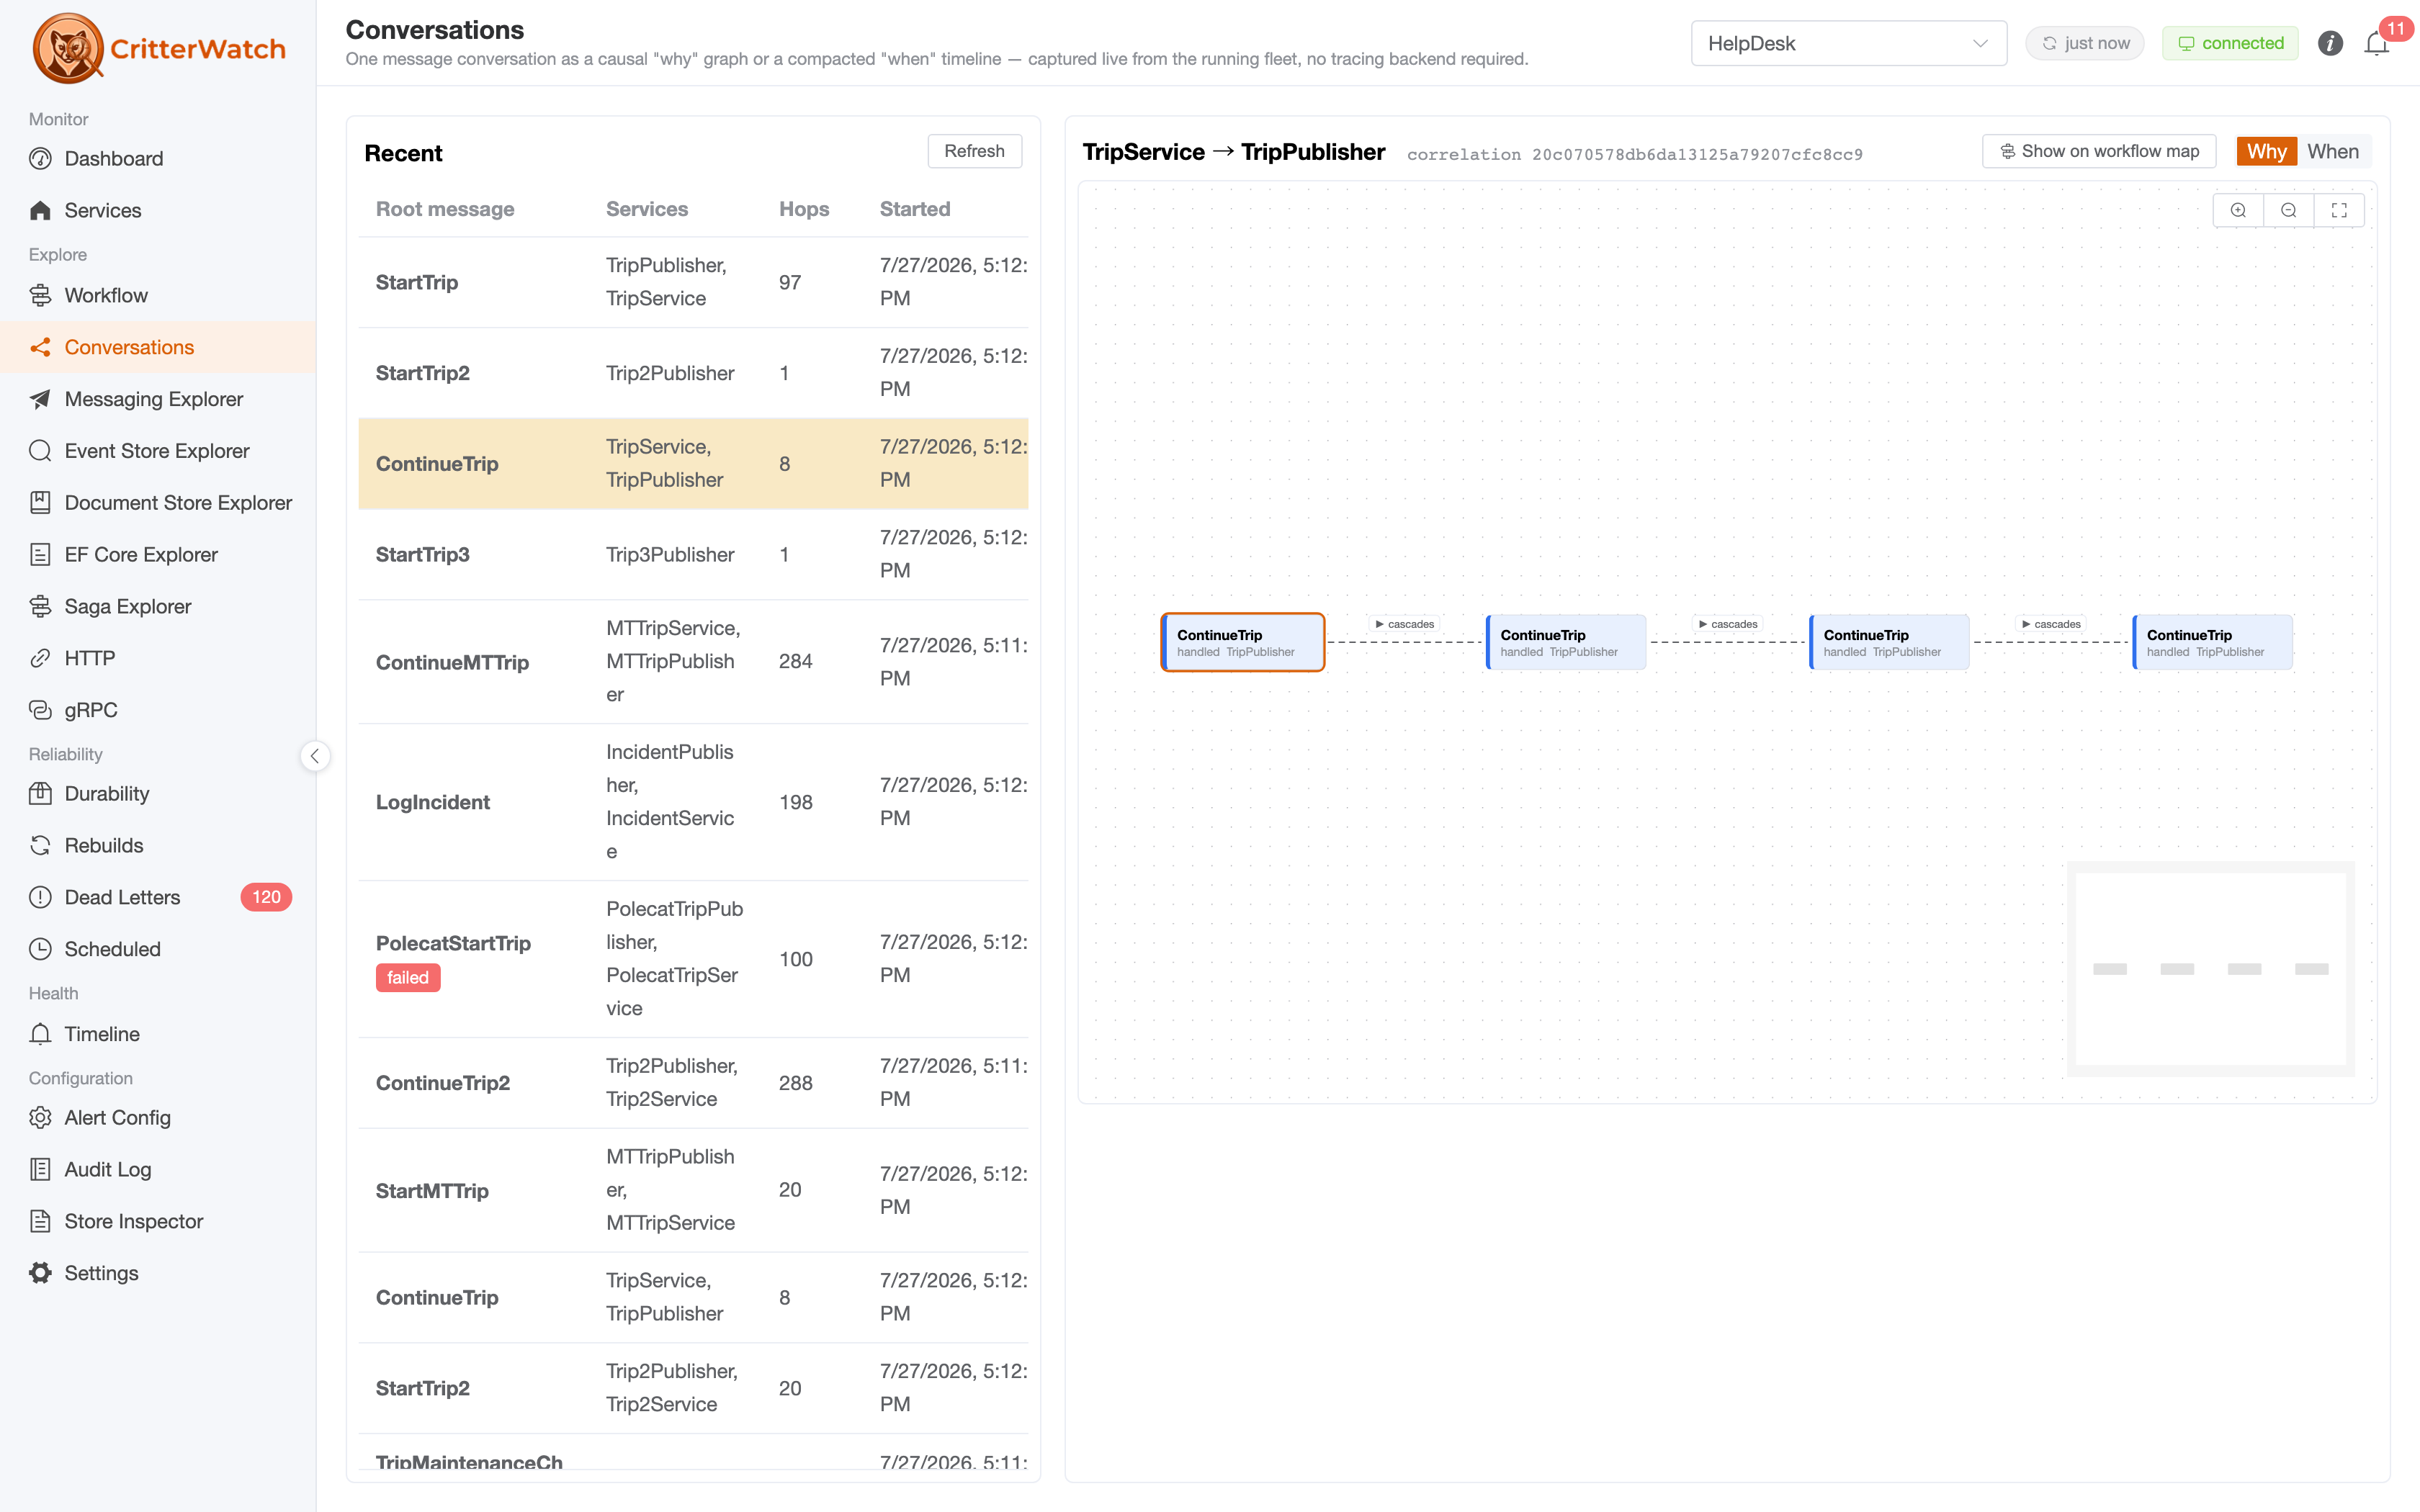Select the first highlighted ContinueTrip graph node
Viewport: 2420px width, 1512px height.
click(x=1243, y=642)
